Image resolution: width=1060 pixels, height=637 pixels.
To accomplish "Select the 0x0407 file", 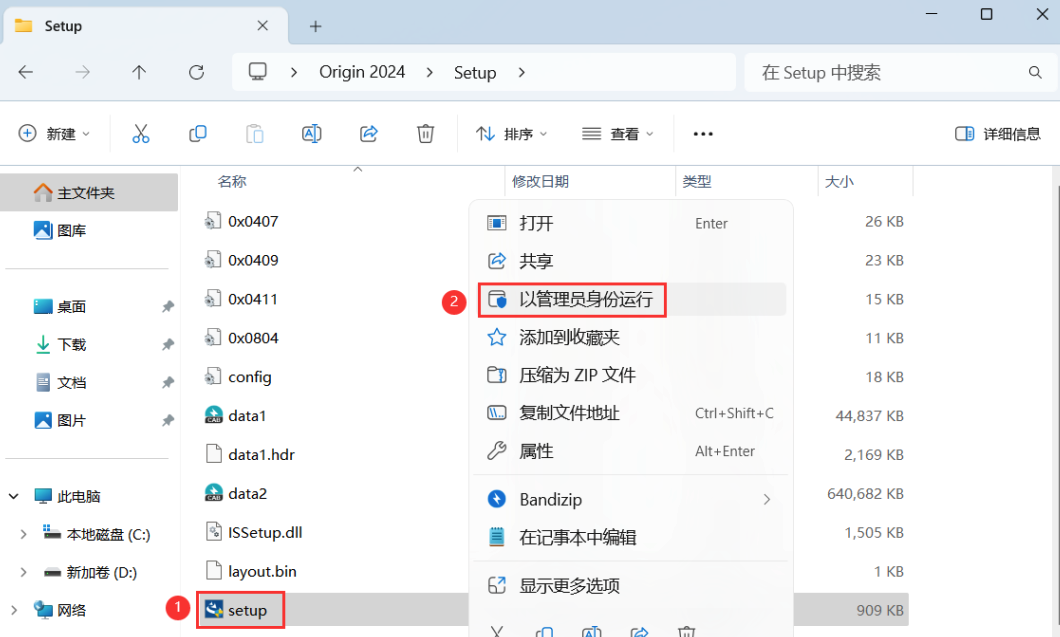I will pos(241,221).
